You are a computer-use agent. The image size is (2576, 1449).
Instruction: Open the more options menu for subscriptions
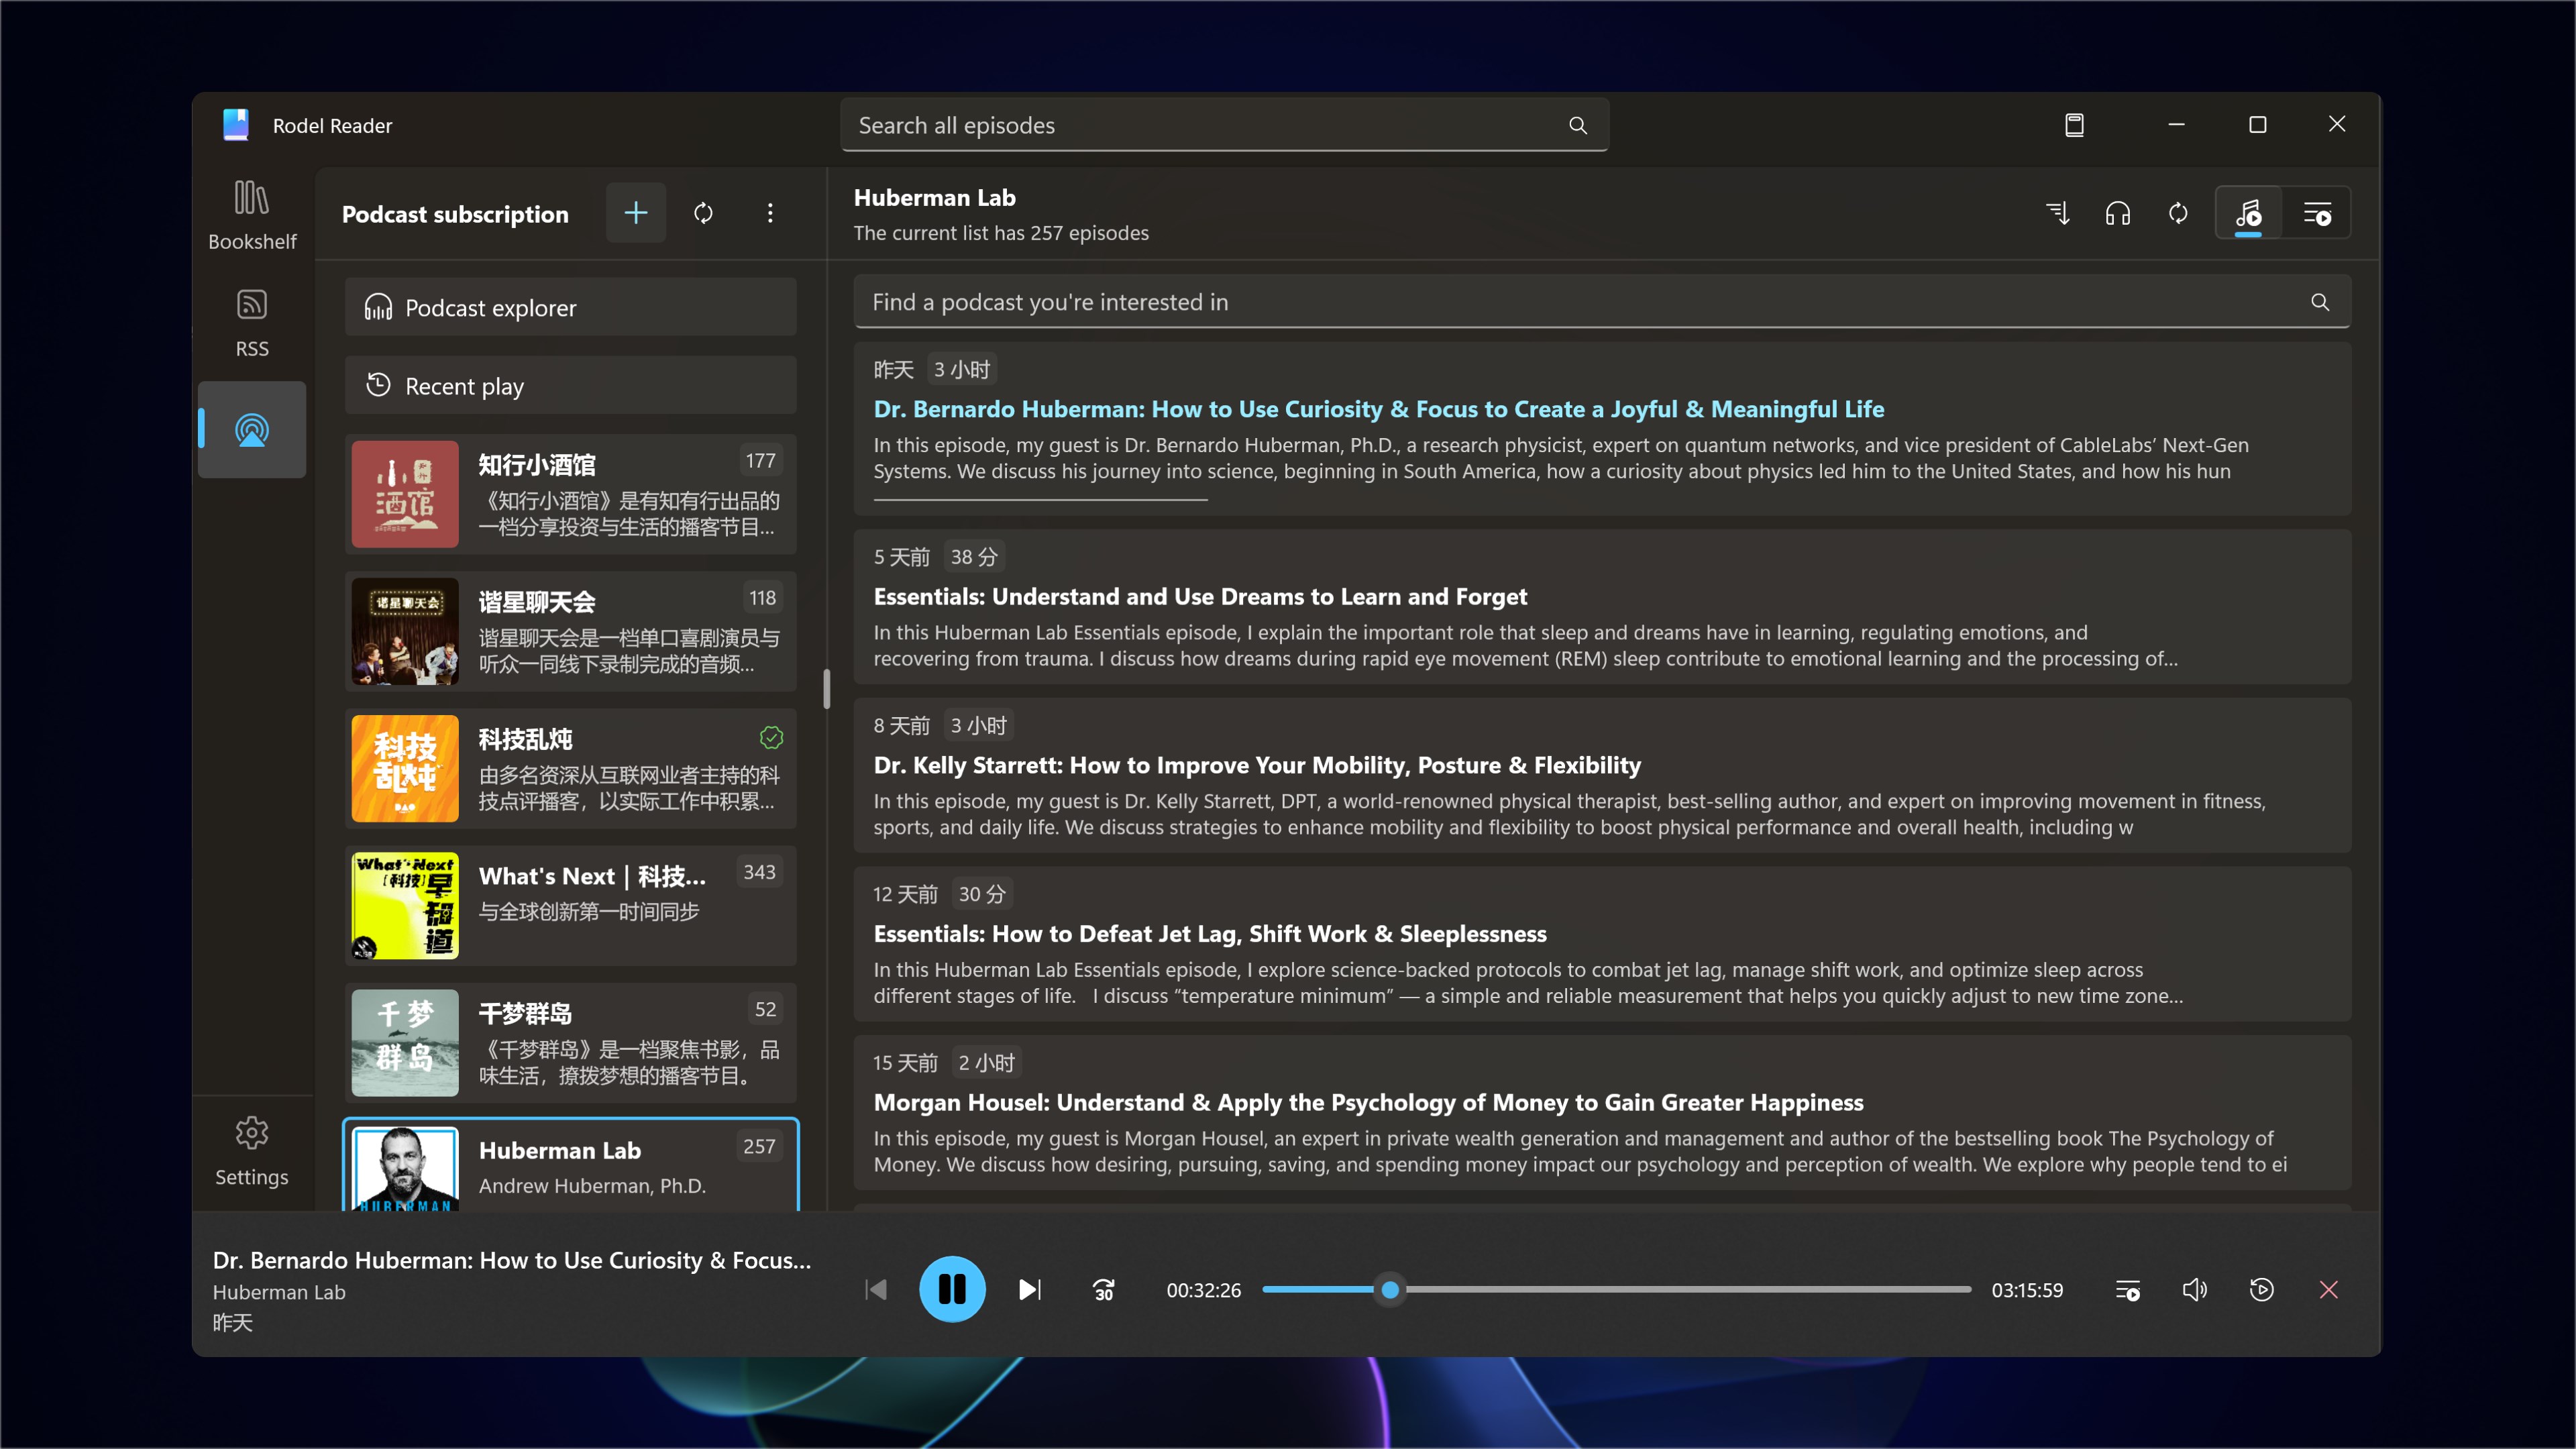click(770, 213)
